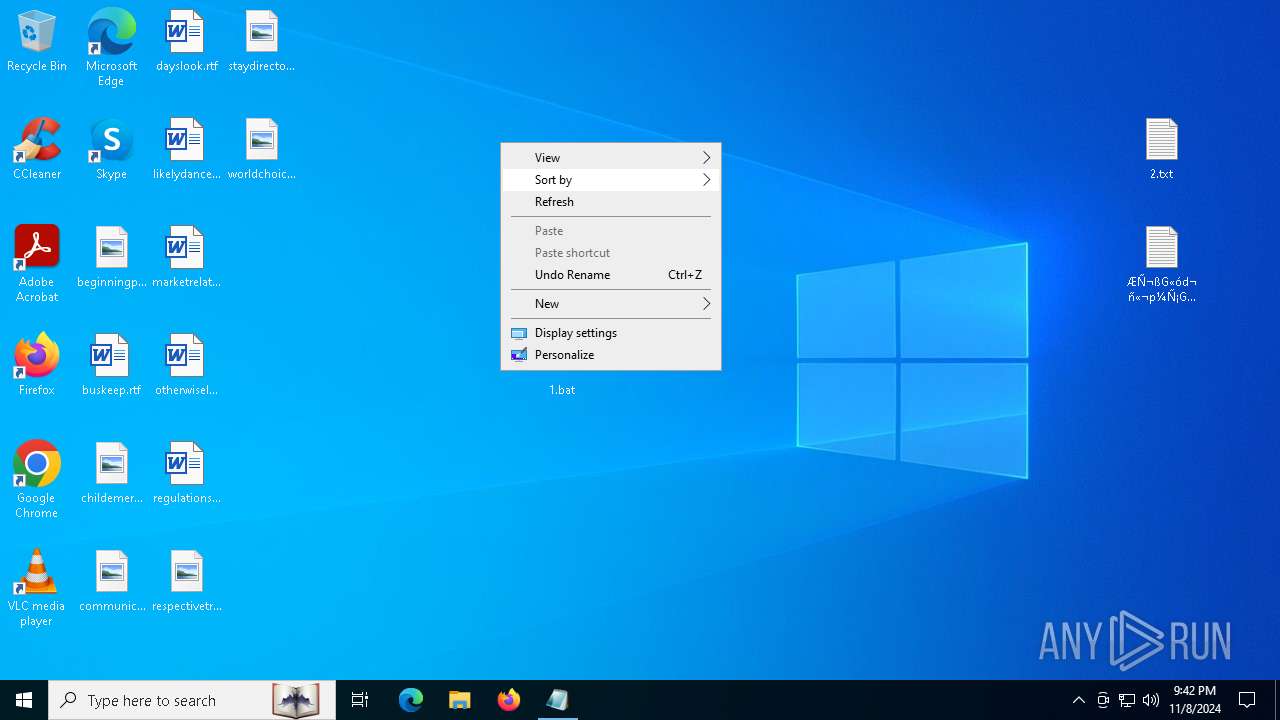Open network status tray icon

[x=1127, y=700]
